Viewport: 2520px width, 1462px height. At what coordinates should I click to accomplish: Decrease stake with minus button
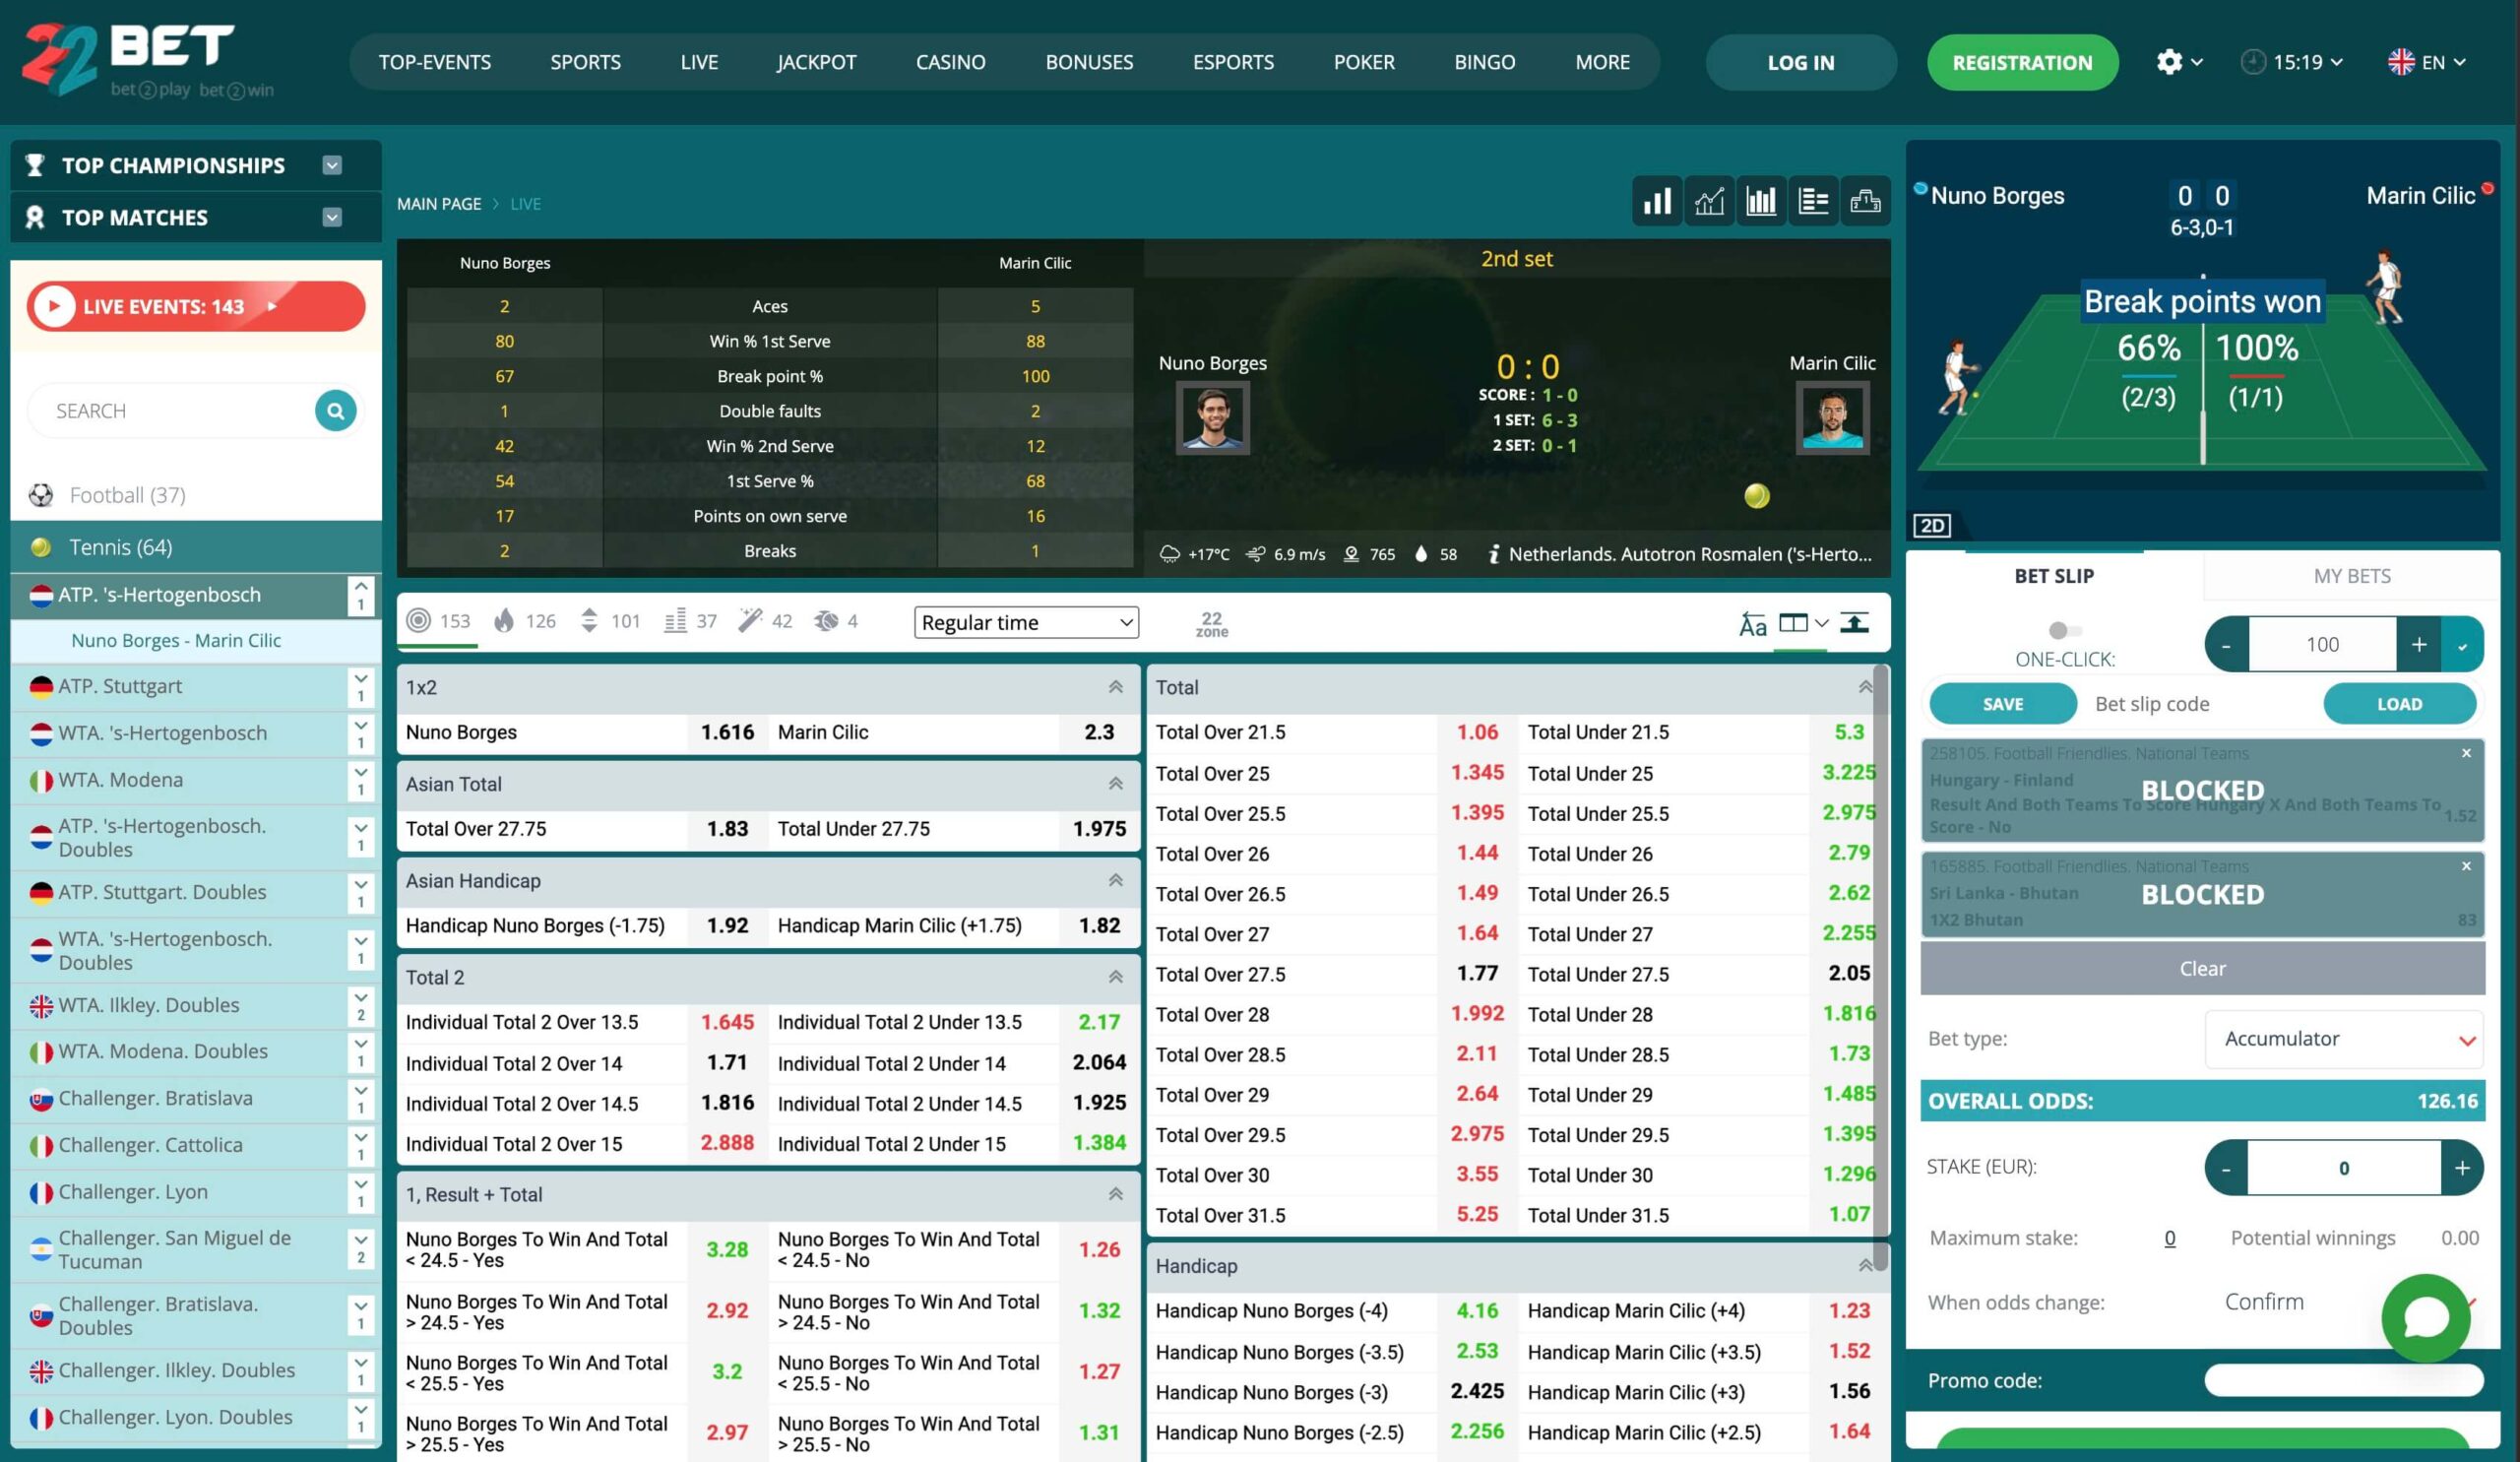coord(2226,1167)
